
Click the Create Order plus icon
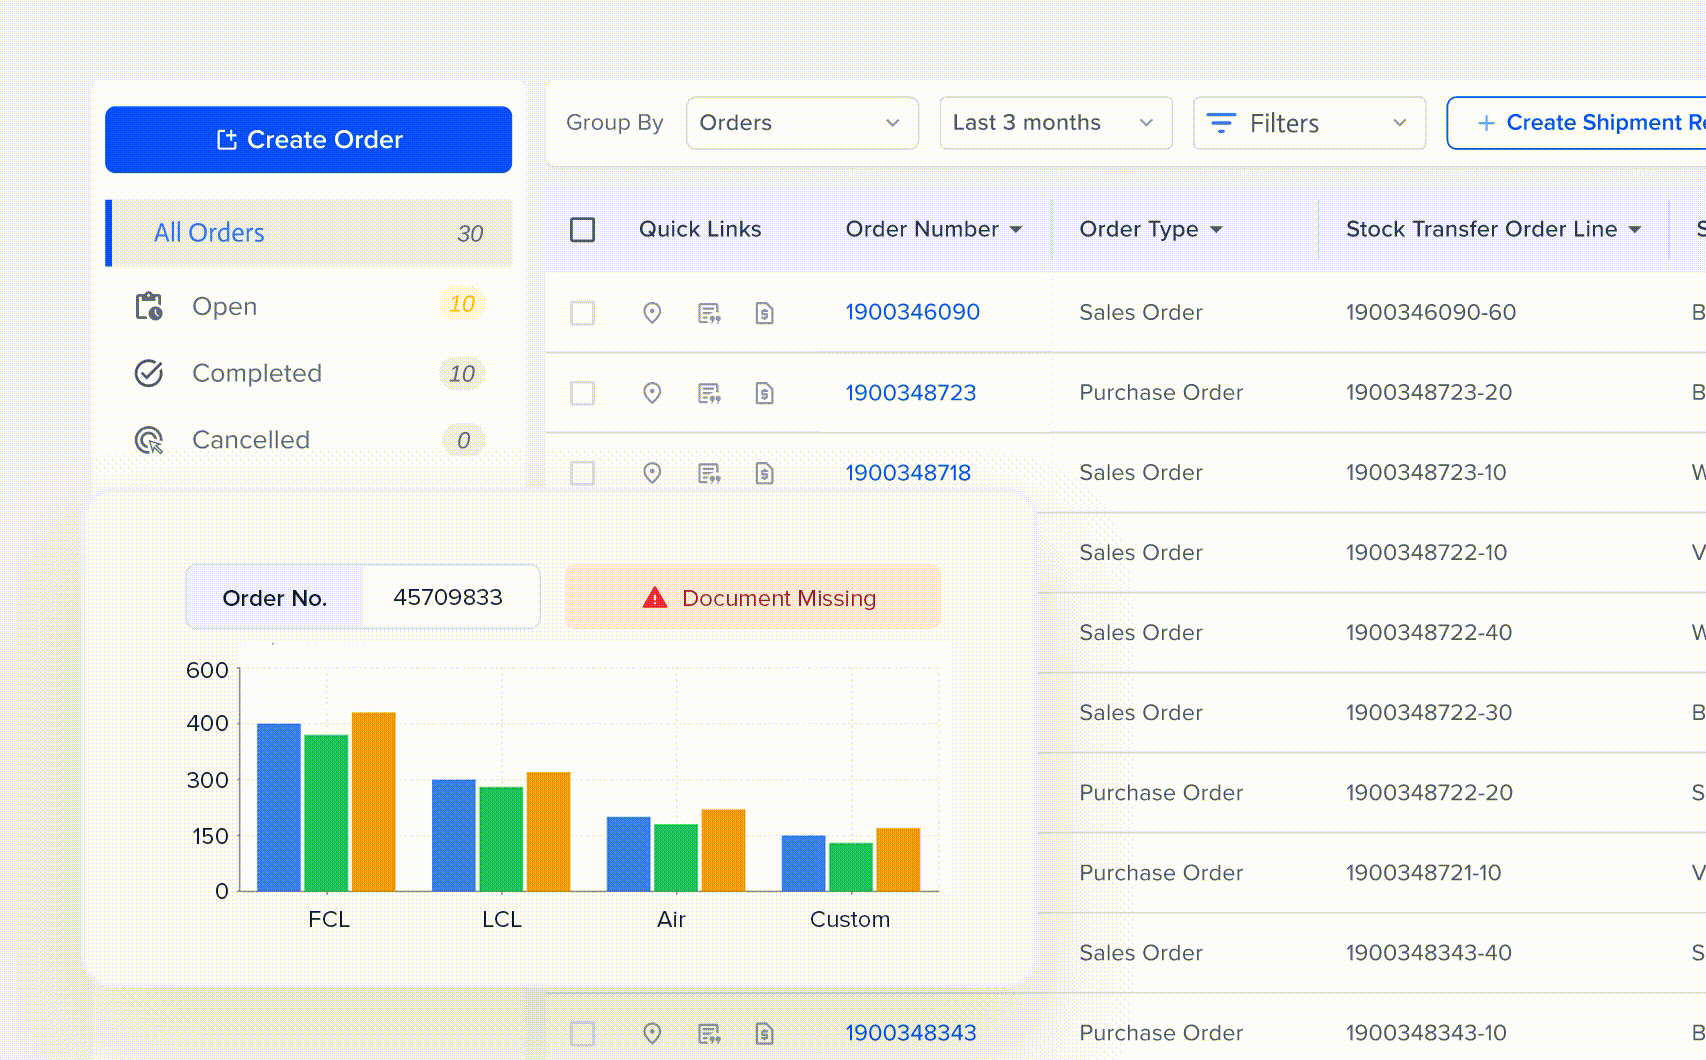(x=229, y=139)
